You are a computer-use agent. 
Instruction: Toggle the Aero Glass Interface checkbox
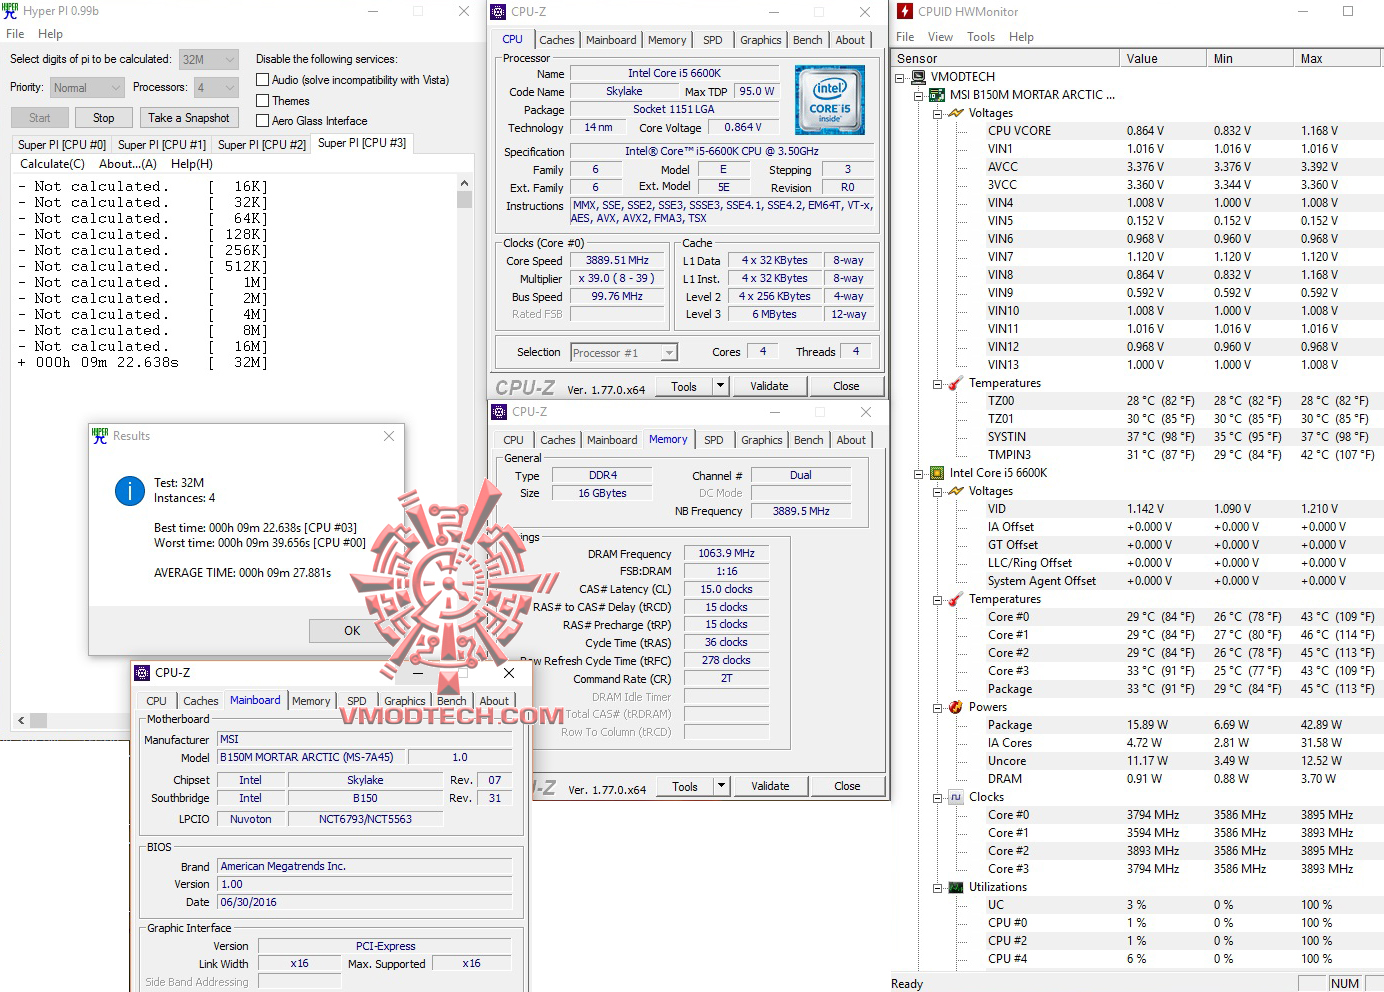click(262, 121)
